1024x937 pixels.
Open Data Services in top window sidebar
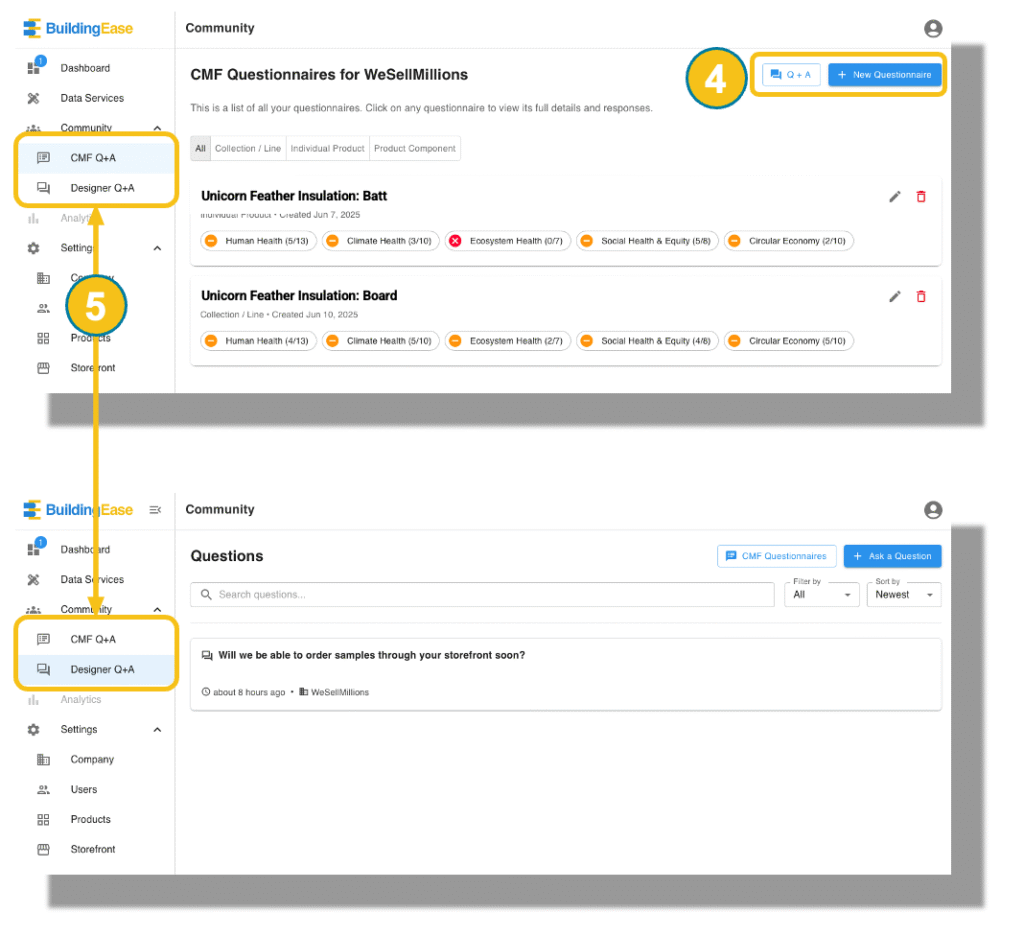click(91, 98)
